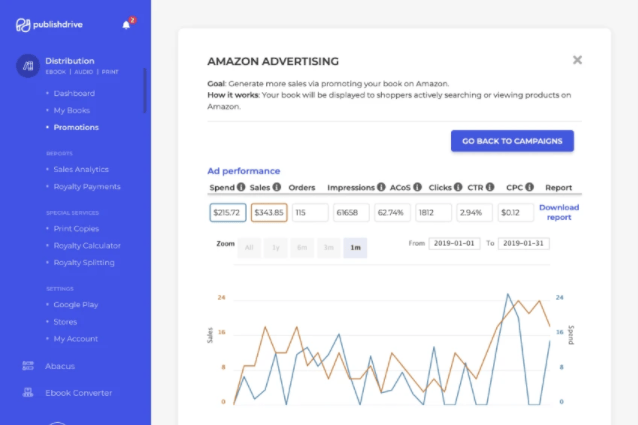
Task: Click the Report column header
Action: pos(559,187)
